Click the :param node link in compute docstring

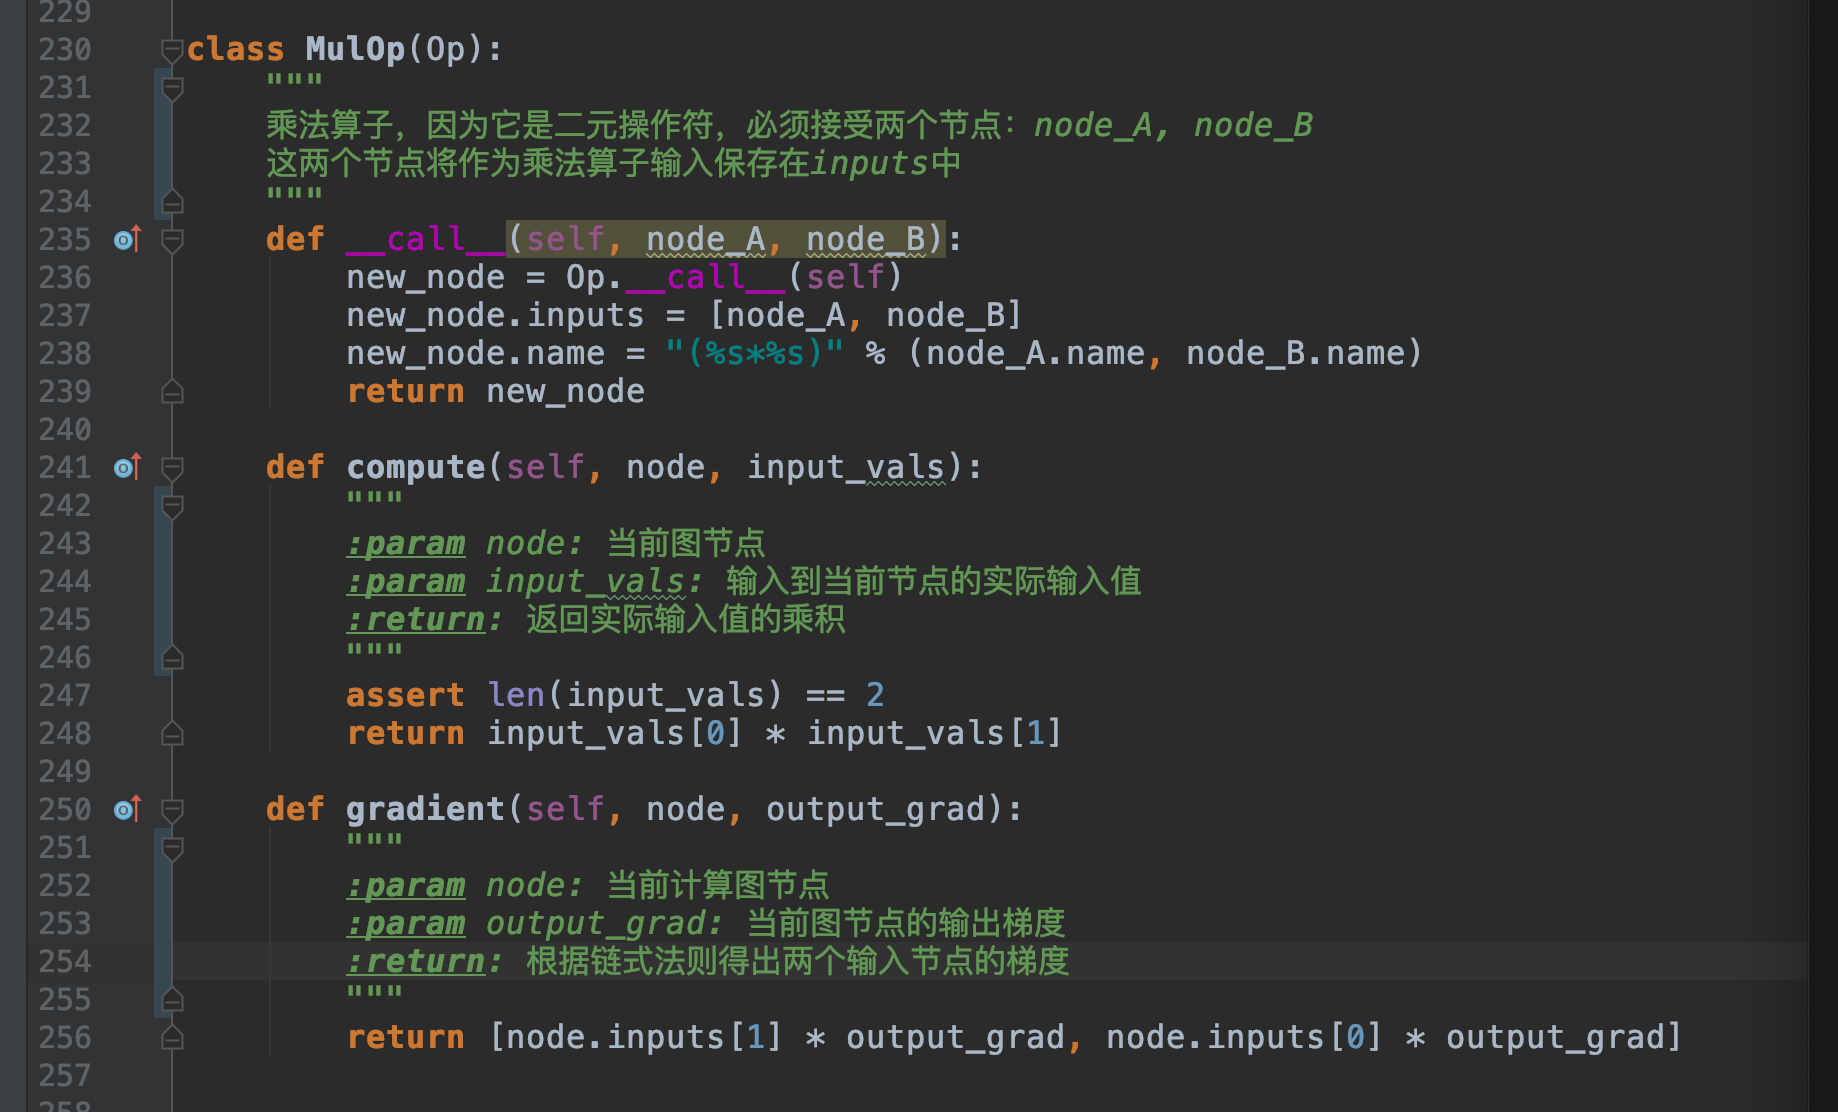[x=404, y=542]
